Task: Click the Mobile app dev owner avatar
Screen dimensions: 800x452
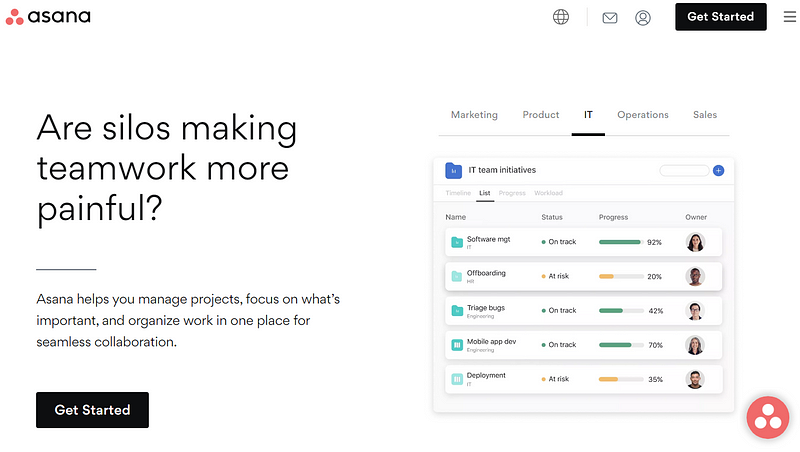Action: [695, 345]
